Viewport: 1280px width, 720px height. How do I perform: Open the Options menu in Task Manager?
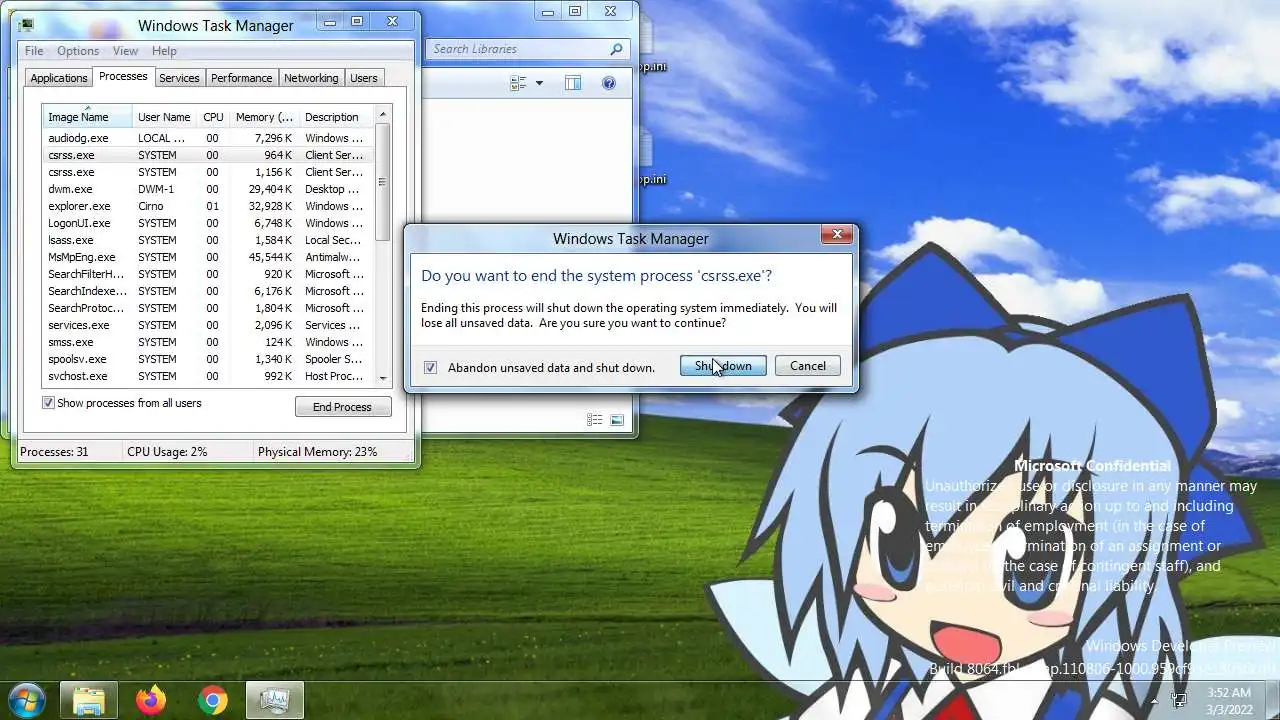[78, 51]
